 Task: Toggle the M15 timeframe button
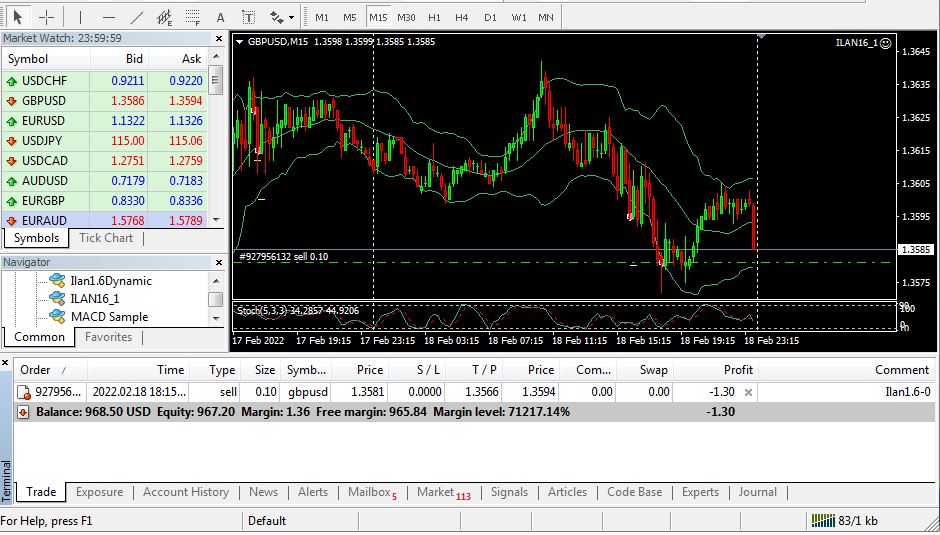378,17
